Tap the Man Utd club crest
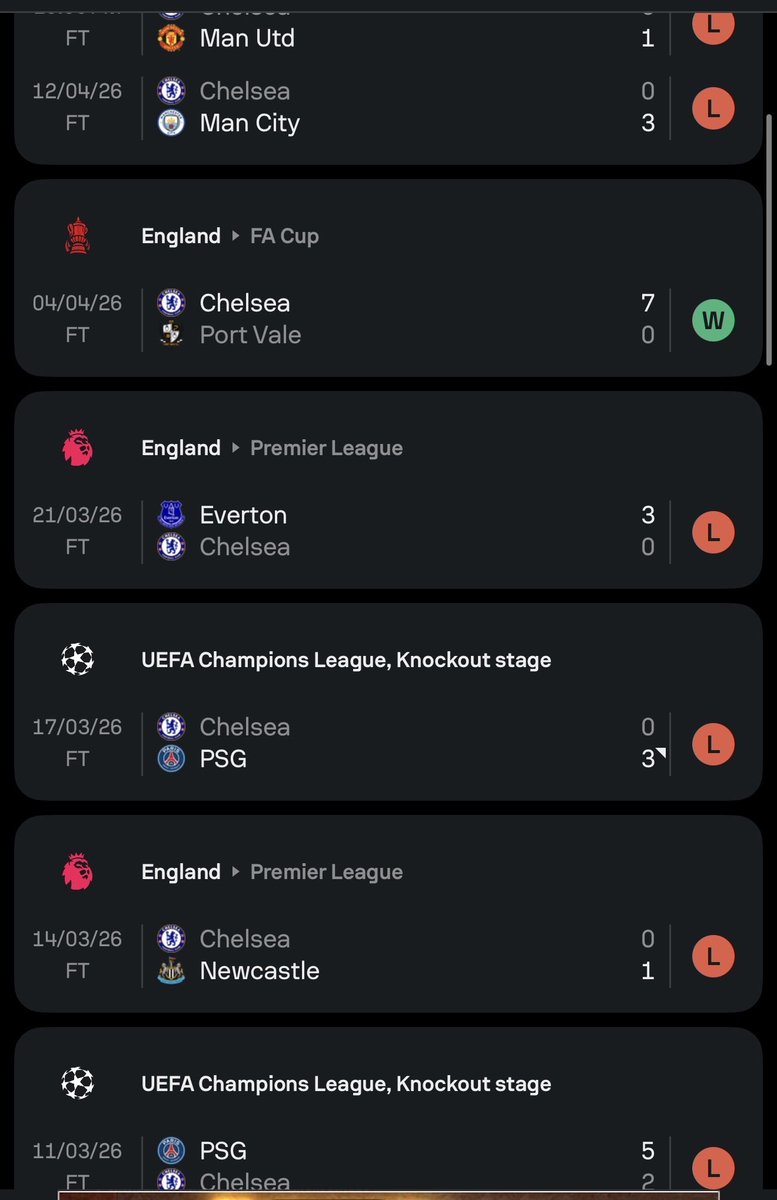This screenshot has width=777, height=1200. coord(171,39)
